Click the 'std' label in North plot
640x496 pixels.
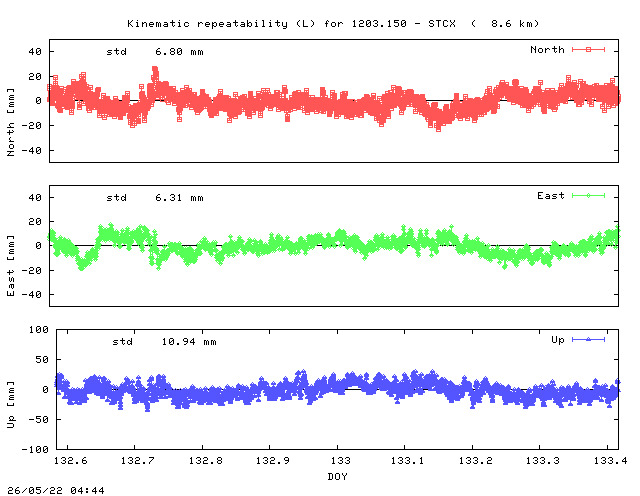click(117, 52)
